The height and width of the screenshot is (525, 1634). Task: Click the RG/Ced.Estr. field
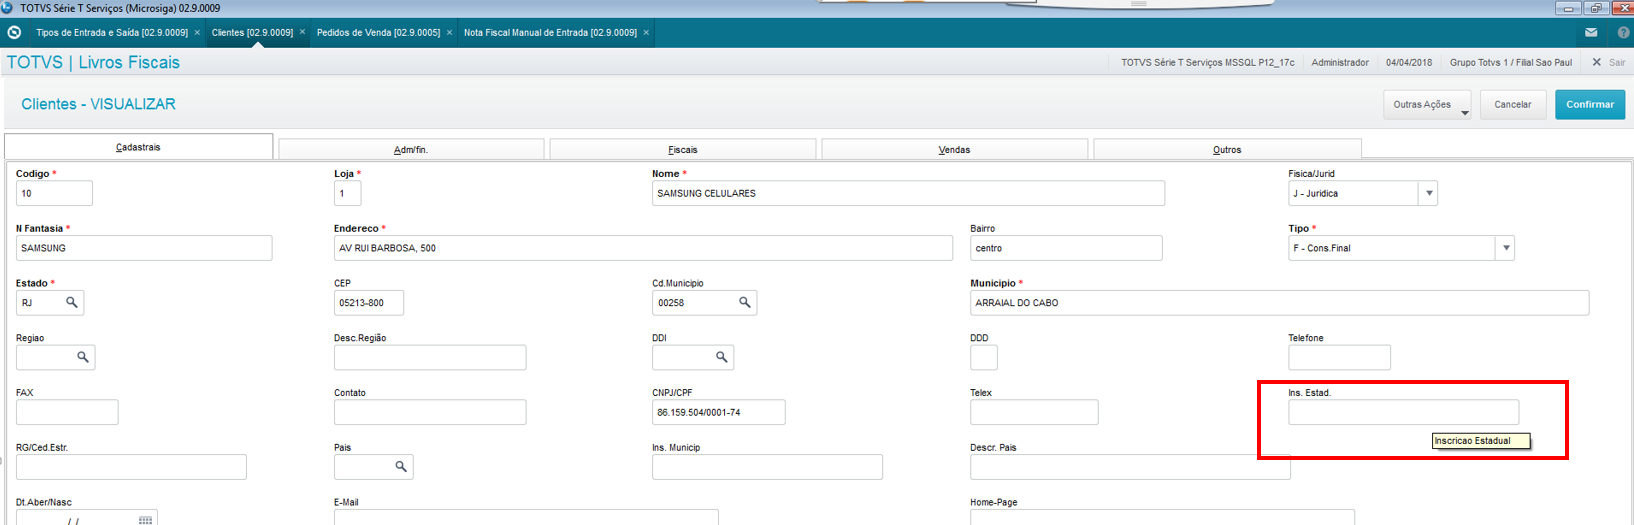click(131, 467)
